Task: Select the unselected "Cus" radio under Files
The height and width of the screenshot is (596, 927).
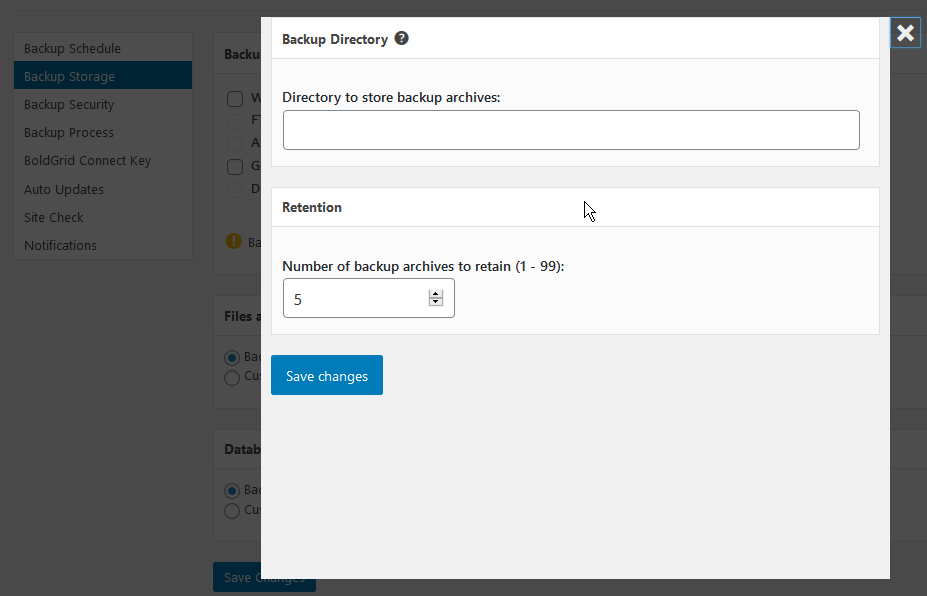Action: [x=232, y=377]
